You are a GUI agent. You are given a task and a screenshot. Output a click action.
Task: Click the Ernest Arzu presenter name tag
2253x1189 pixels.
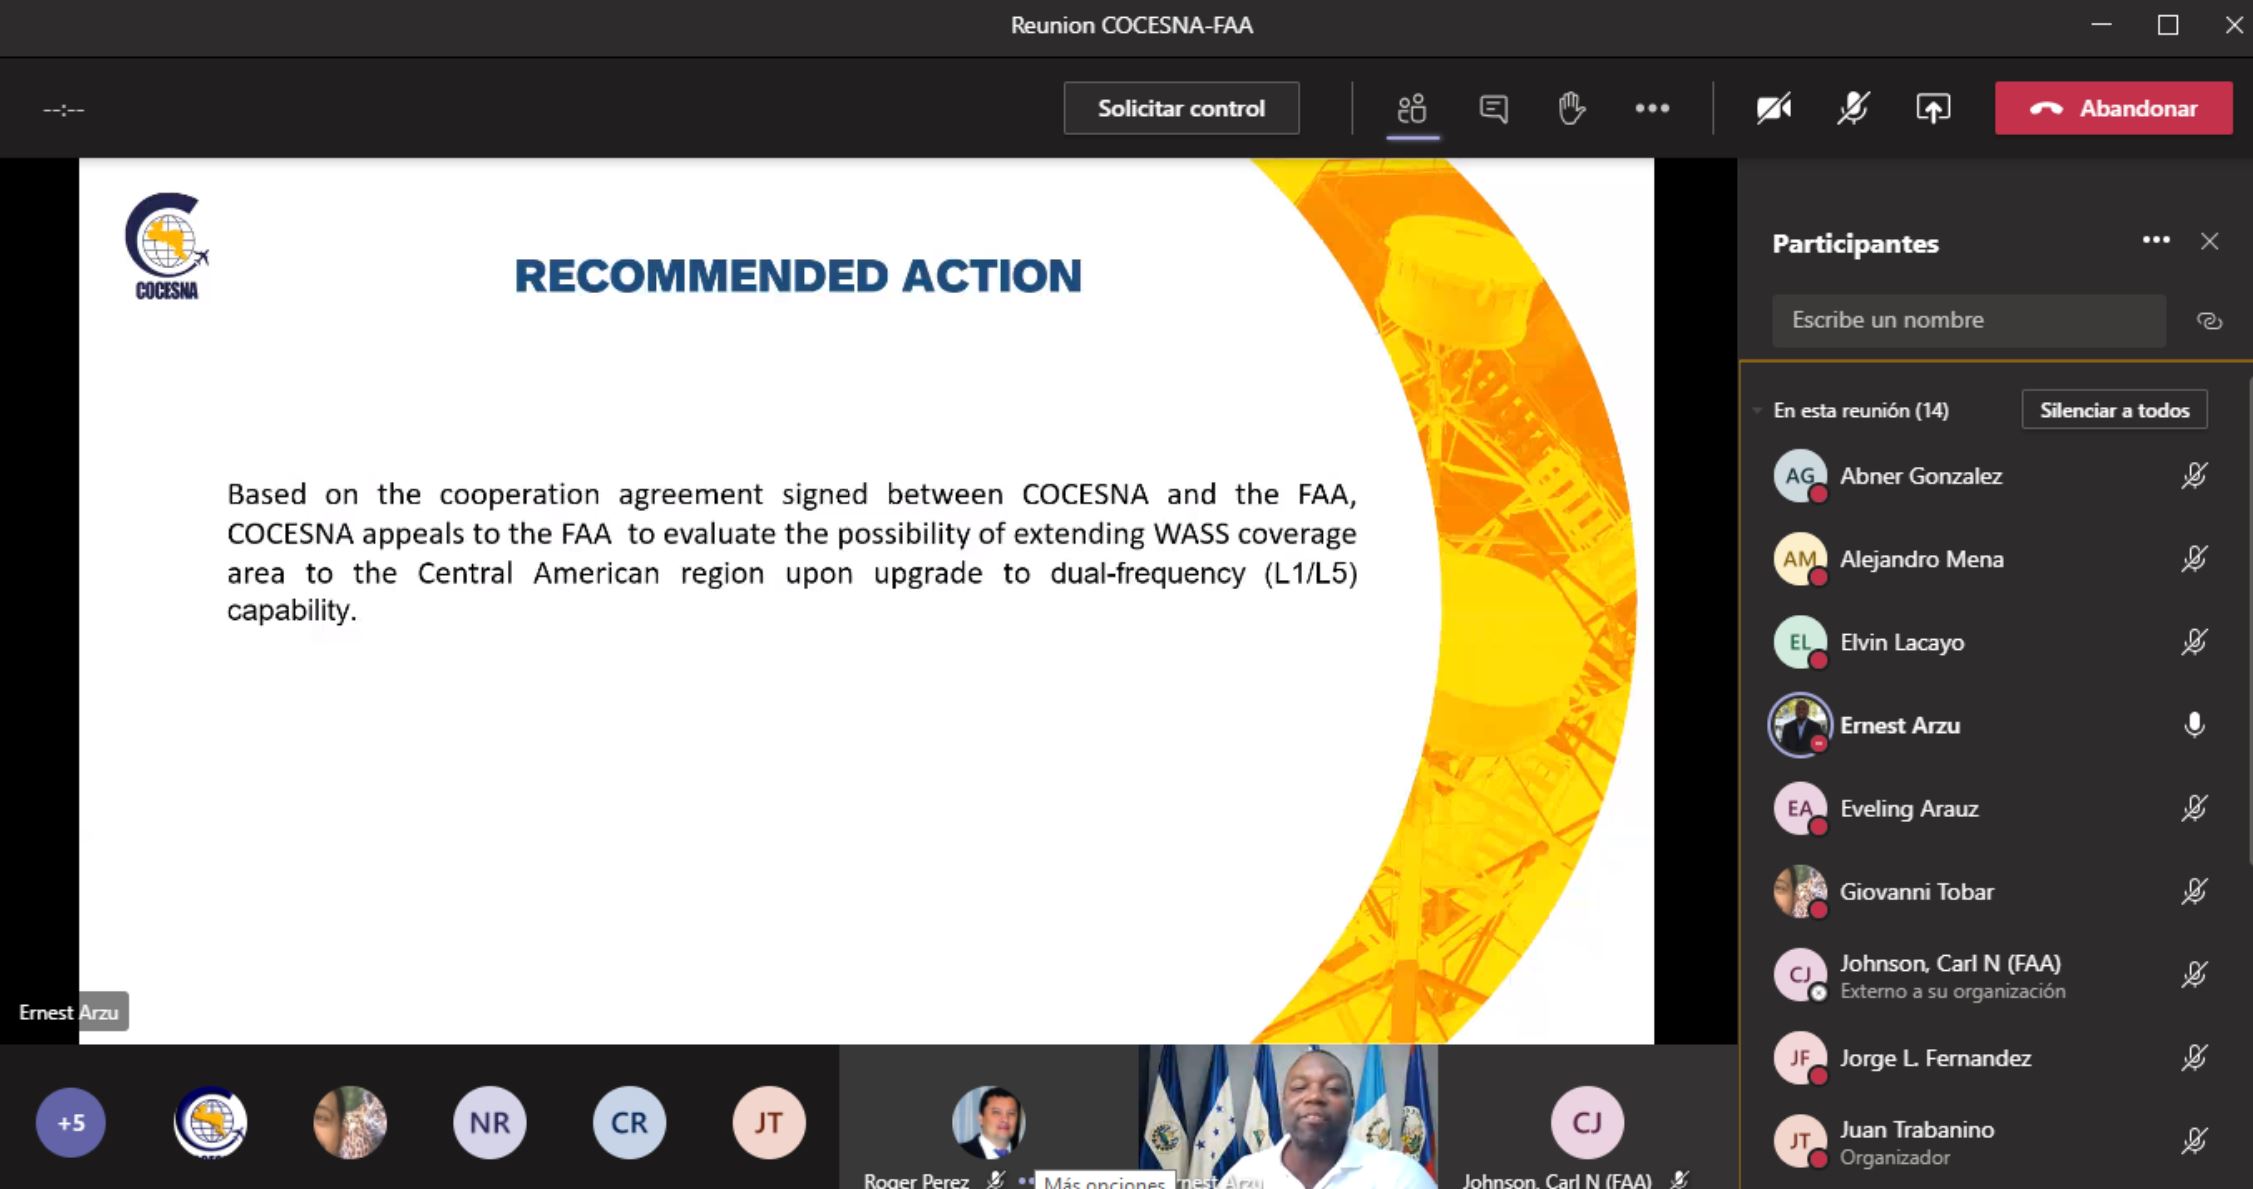pyautogui.click(x=68, y=1012)
